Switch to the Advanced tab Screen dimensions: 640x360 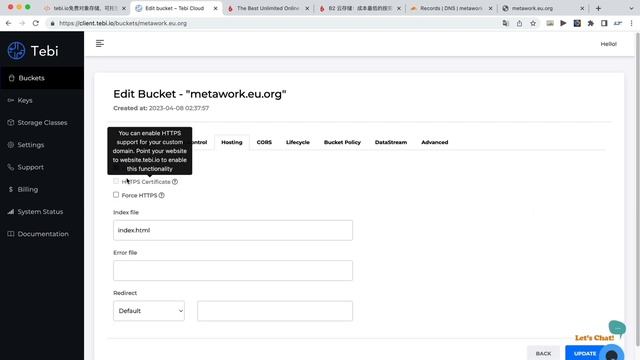tap(434, 142)
